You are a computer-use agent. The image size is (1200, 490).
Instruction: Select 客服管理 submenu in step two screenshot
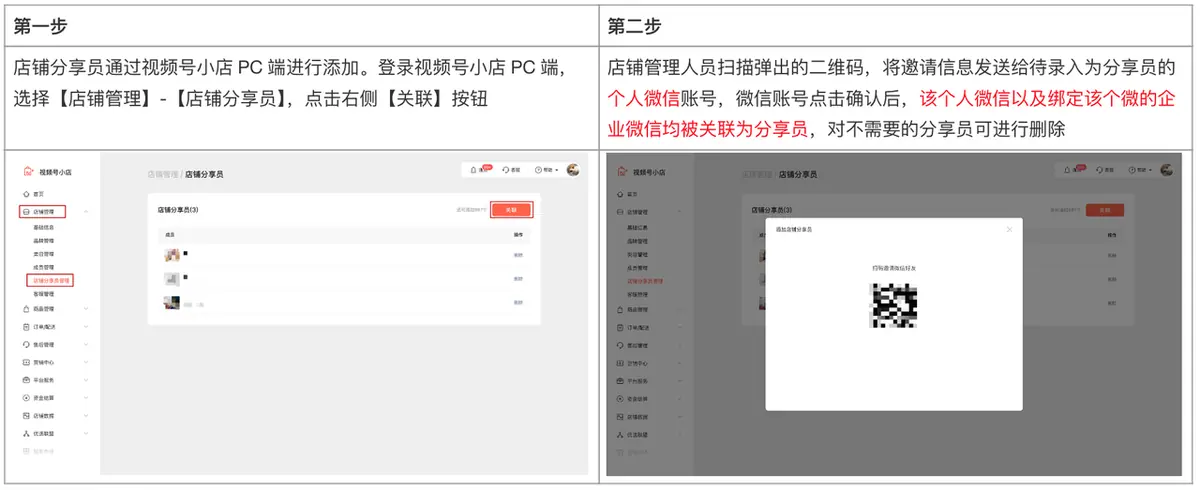coord(637,294)
